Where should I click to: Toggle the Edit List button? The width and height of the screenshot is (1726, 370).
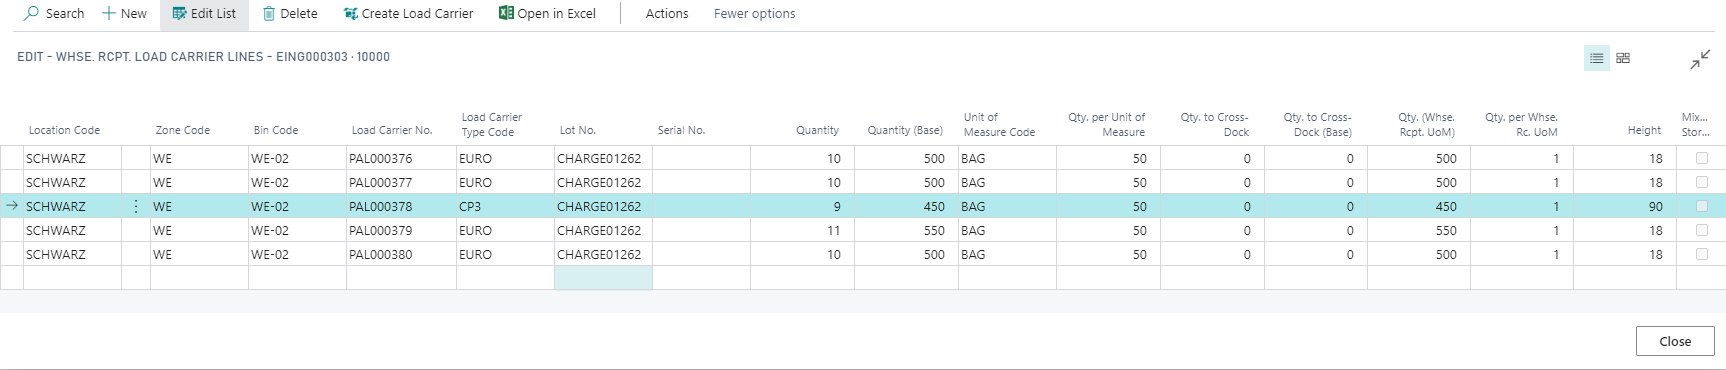coord(204,13)
